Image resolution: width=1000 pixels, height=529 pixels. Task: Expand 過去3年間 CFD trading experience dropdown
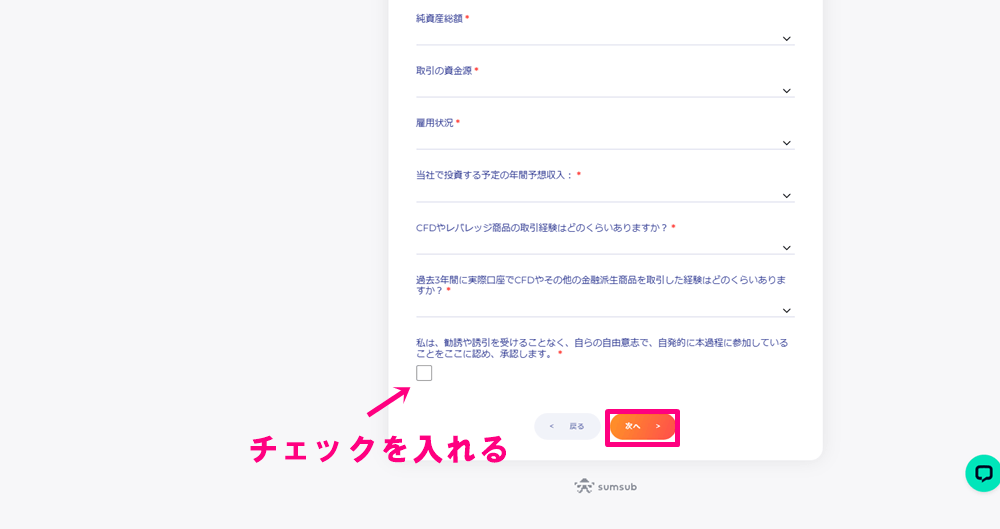(605, 309)
